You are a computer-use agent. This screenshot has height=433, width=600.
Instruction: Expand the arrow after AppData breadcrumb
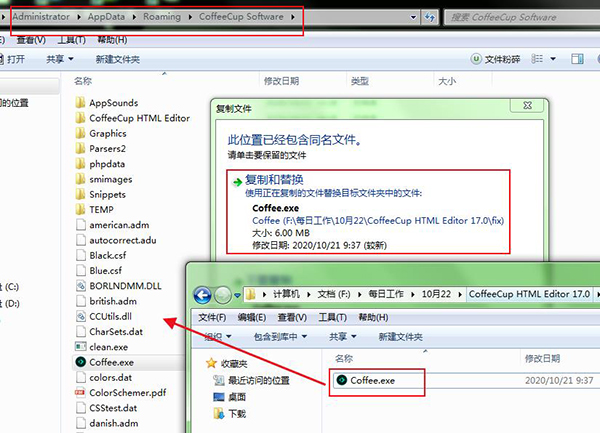(134, 17)
